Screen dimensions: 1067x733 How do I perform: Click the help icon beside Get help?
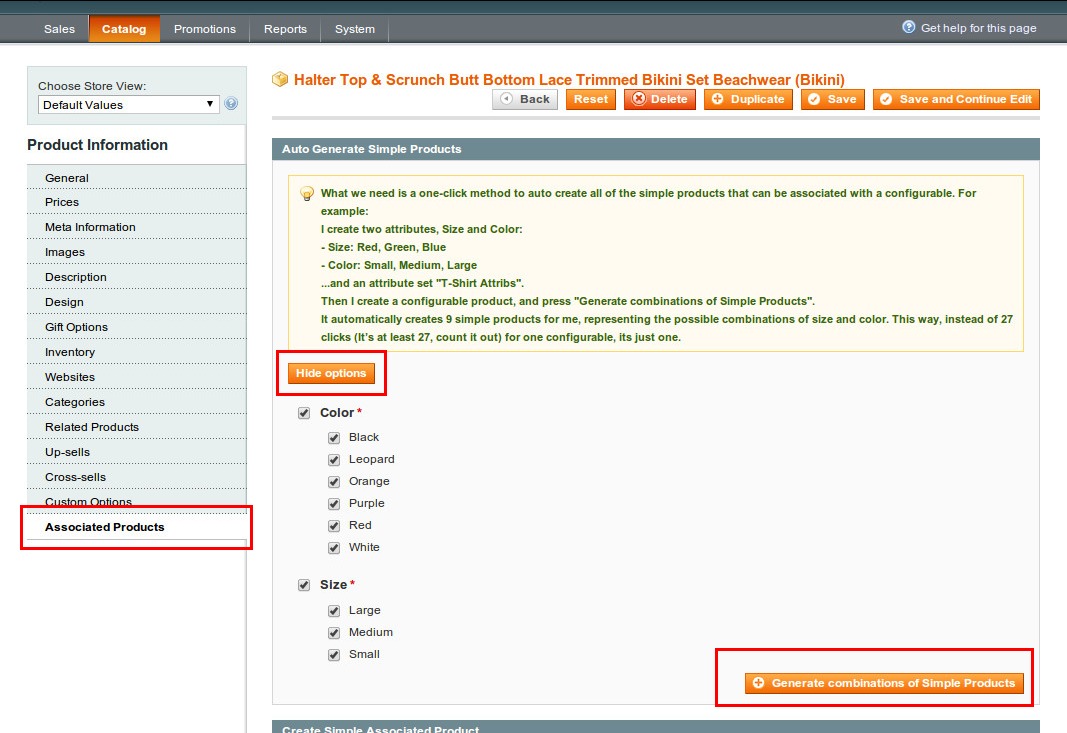(908, 27)
